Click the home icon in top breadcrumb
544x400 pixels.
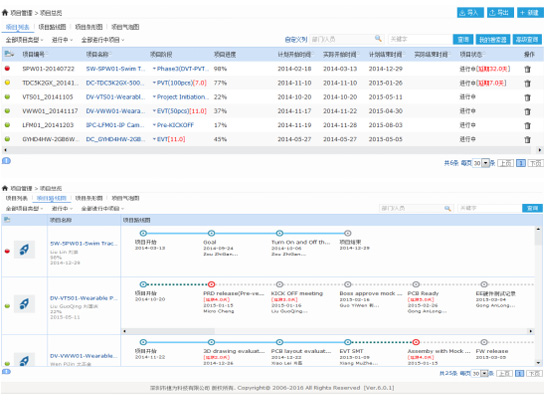pyautogui.click(x=5, y=13)
